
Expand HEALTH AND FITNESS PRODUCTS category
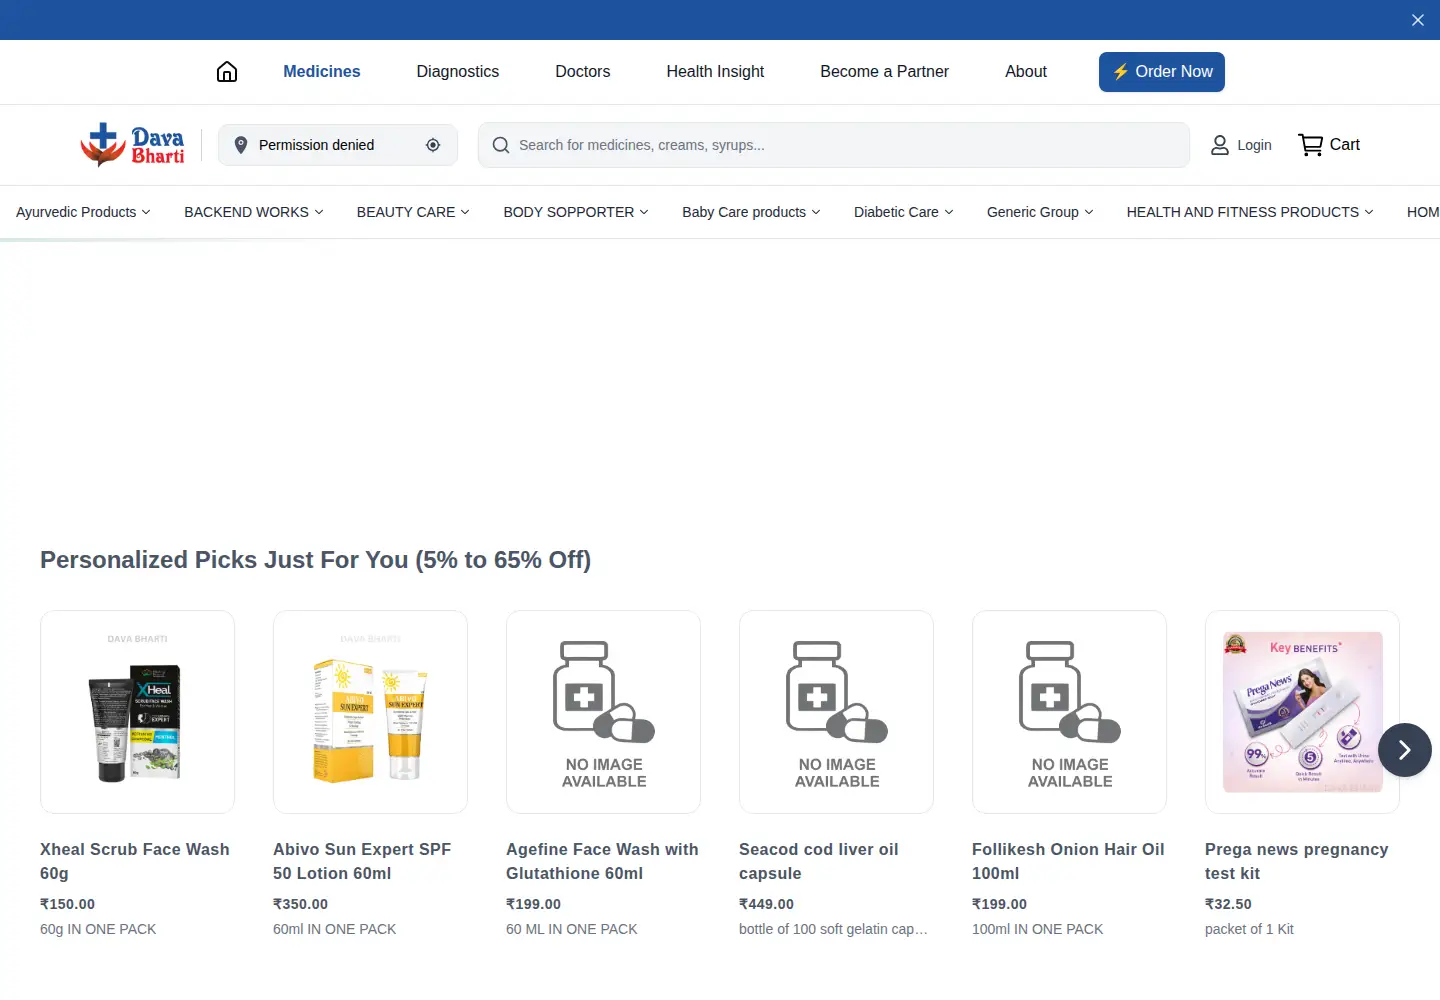click(x=1250, y=212)
